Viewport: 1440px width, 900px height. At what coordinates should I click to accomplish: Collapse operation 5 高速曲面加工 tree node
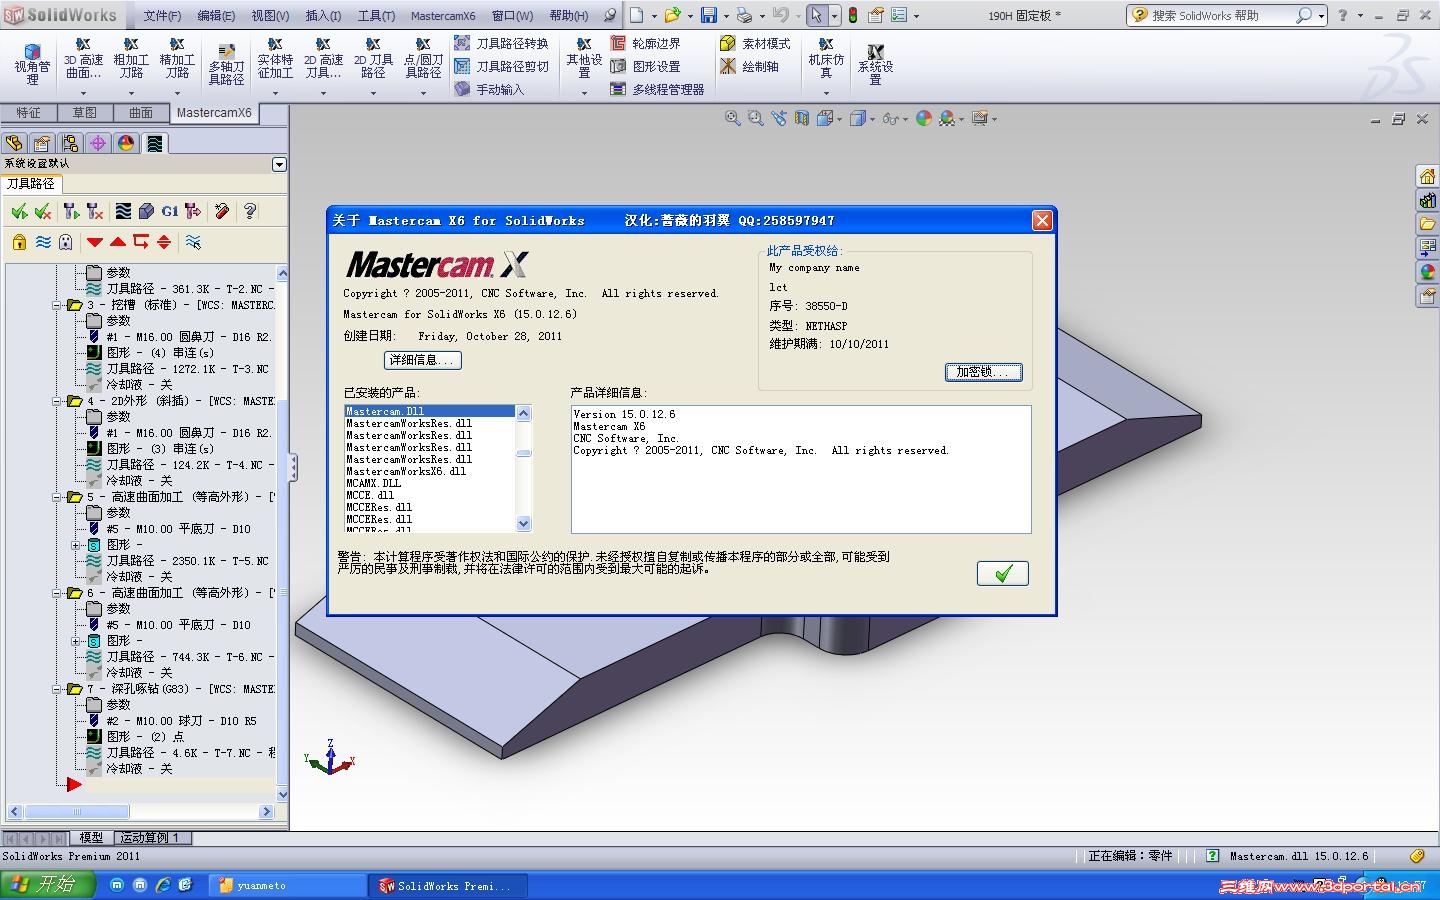(x=58, y=497)
